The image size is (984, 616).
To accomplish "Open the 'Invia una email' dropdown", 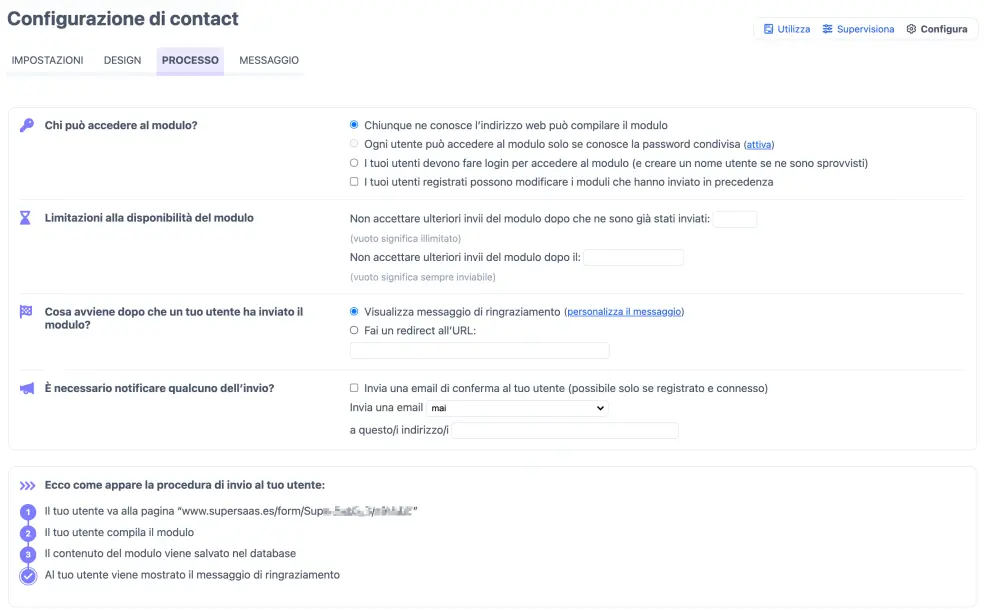I will (x=517, y=408).
